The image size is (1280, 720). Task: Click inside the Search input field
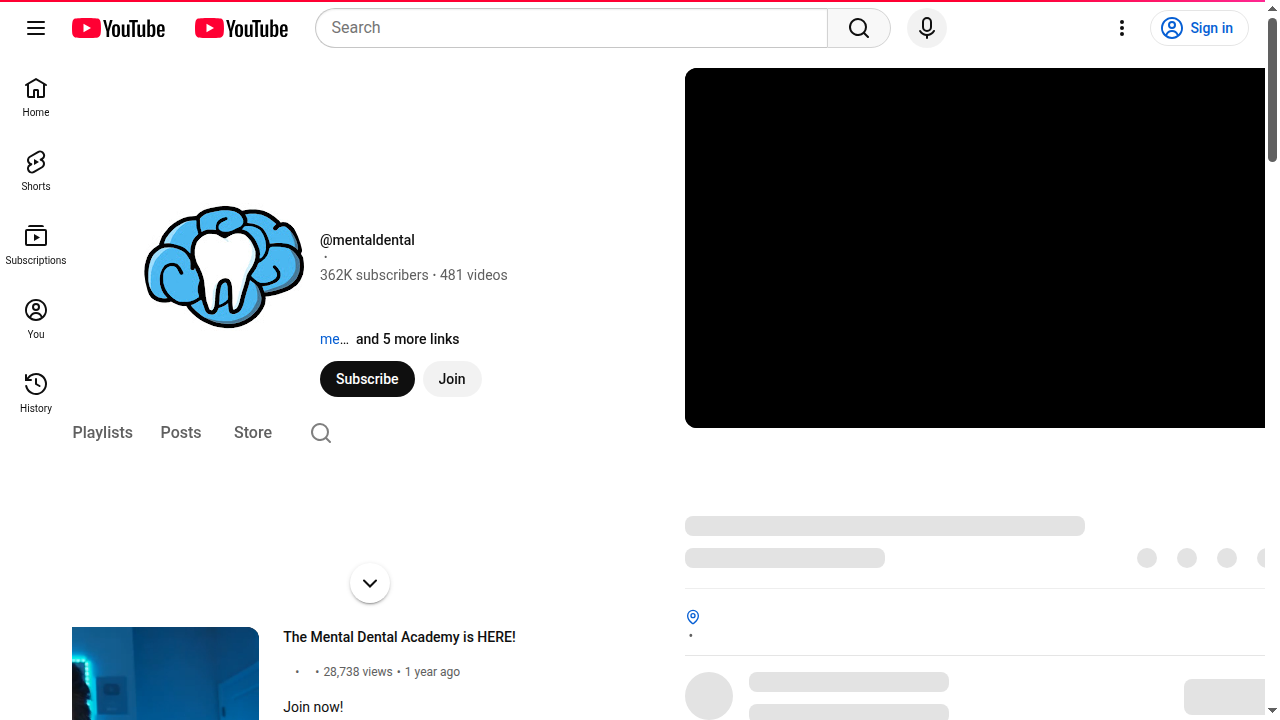(x=570, y=28)
